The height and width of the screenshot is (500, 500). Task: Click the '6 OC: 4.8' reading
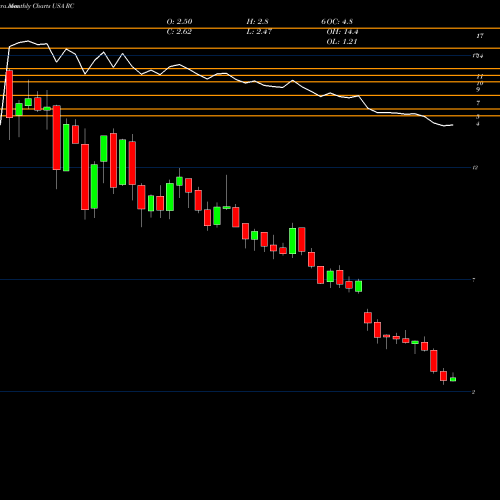[337, 22]
